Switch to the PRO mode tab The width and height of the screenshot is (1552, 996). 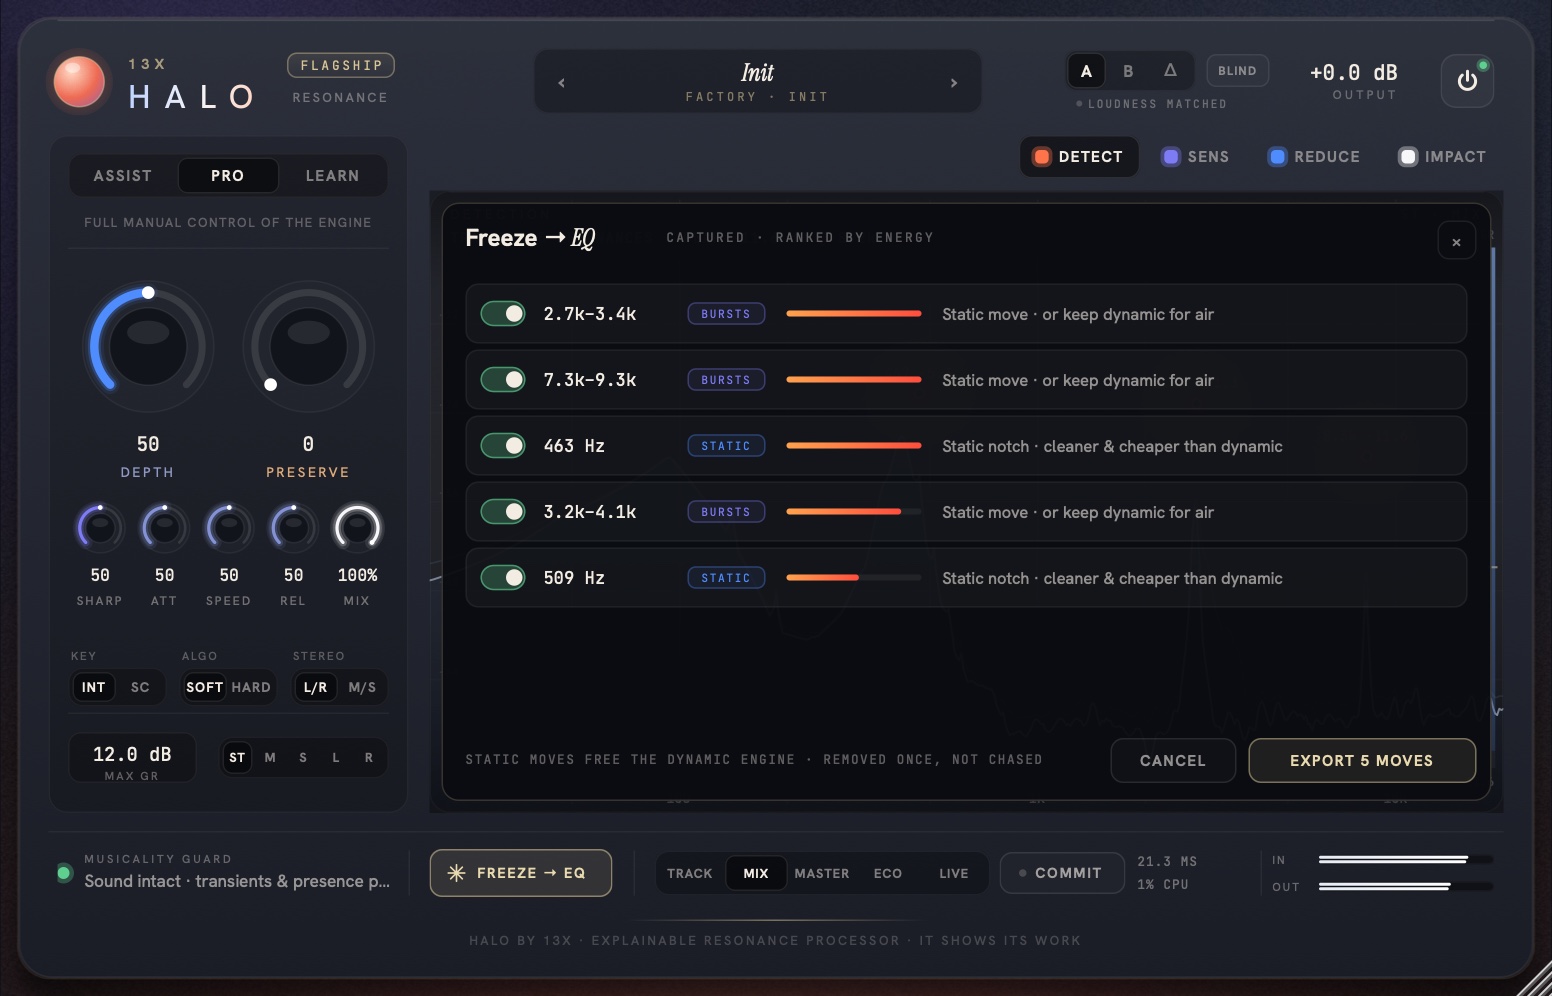(227, 176)
